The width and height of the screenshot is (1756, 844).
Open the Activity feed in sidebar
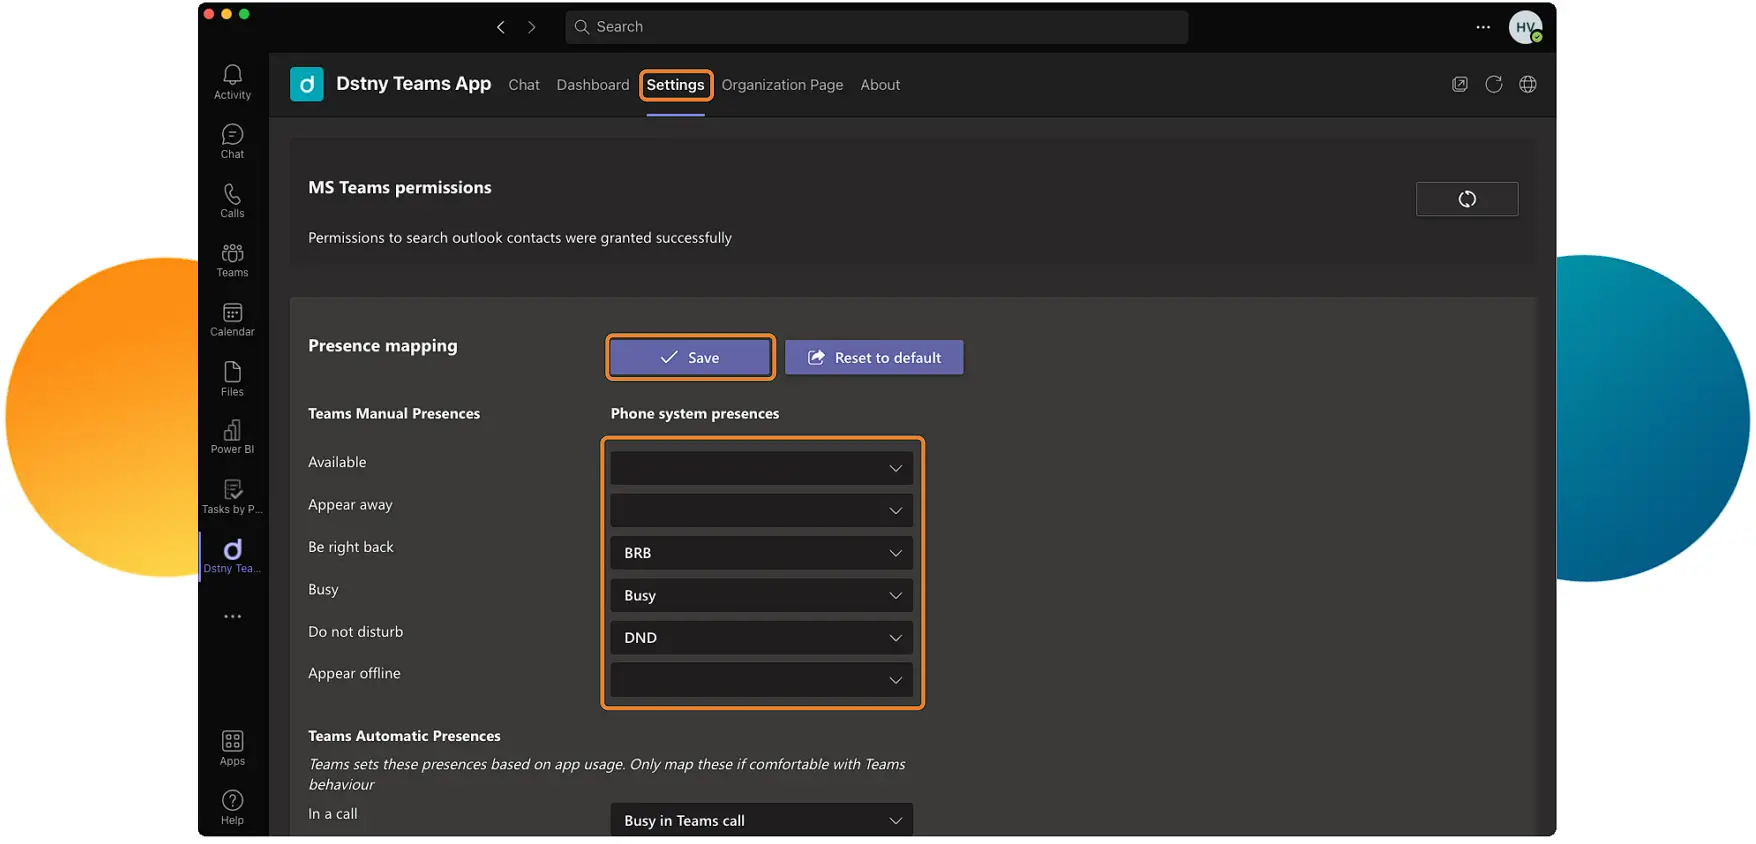click(x=232, y=82)
